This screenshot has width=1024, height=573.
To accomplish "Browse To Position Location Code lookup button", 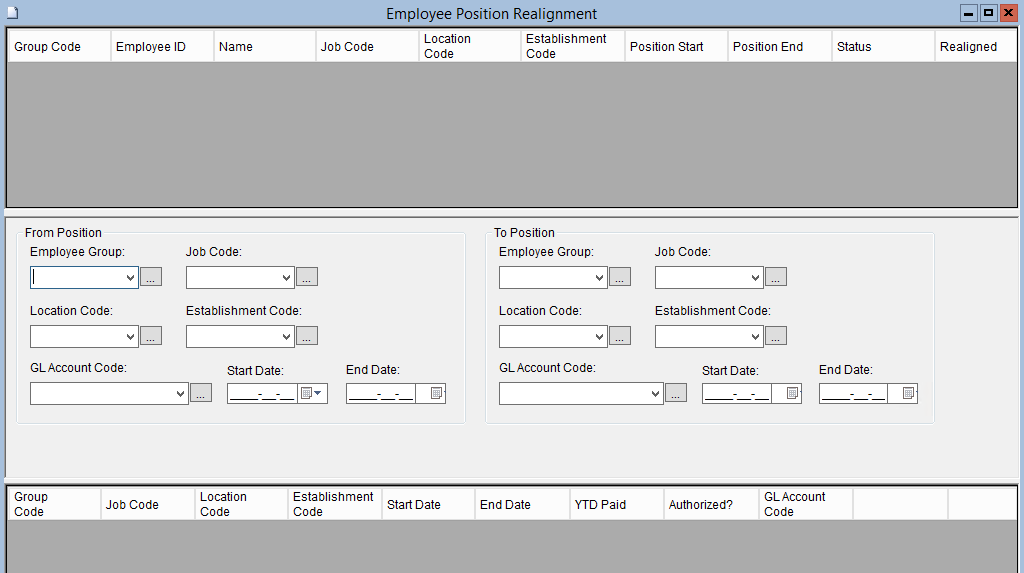I will point(620,337).
